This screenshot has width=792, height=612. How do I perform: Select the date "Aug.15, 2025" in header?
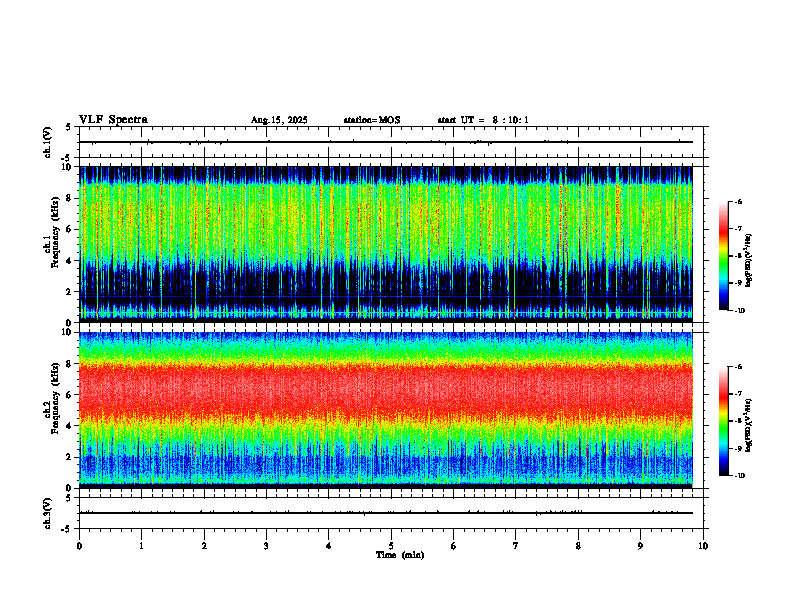click(279, 120)
